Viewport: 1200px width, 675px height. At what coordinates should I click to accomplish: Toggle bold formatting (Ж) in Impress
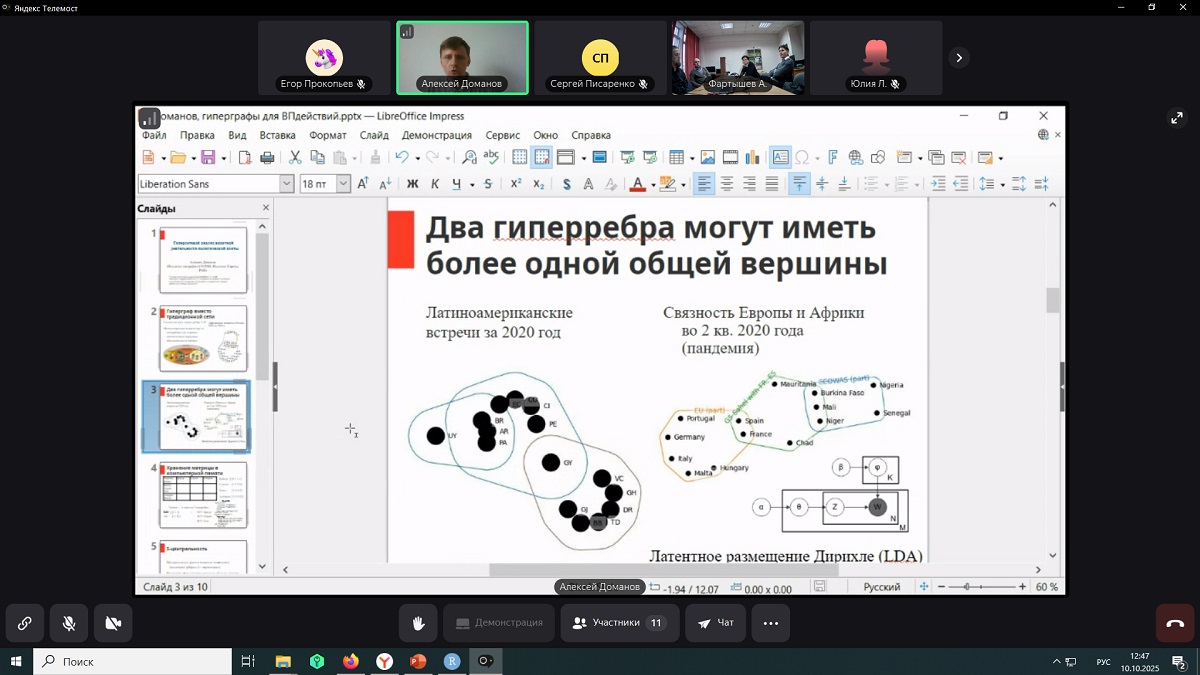pos(412,184)
